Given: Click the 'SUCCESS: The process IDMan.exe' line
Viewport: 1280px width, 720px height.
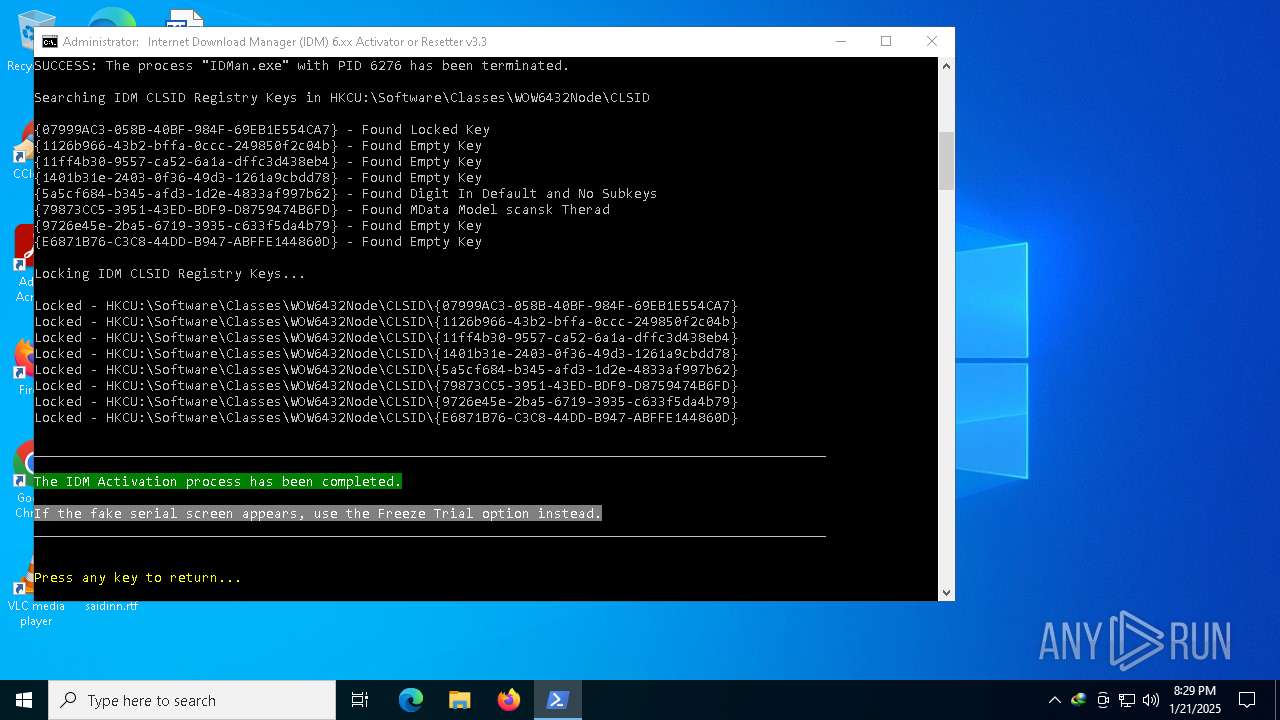Looking at the screenshot, I should tap(302, 65).
